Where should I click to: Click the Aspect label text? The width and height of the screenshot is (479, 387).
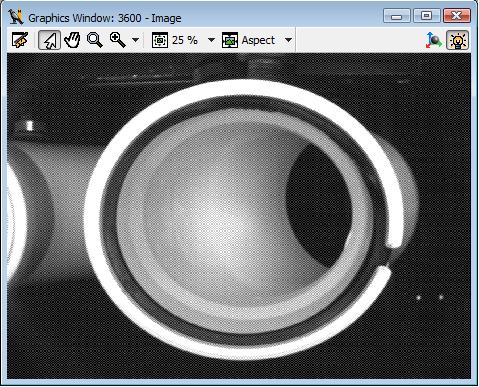coord(258,40)
